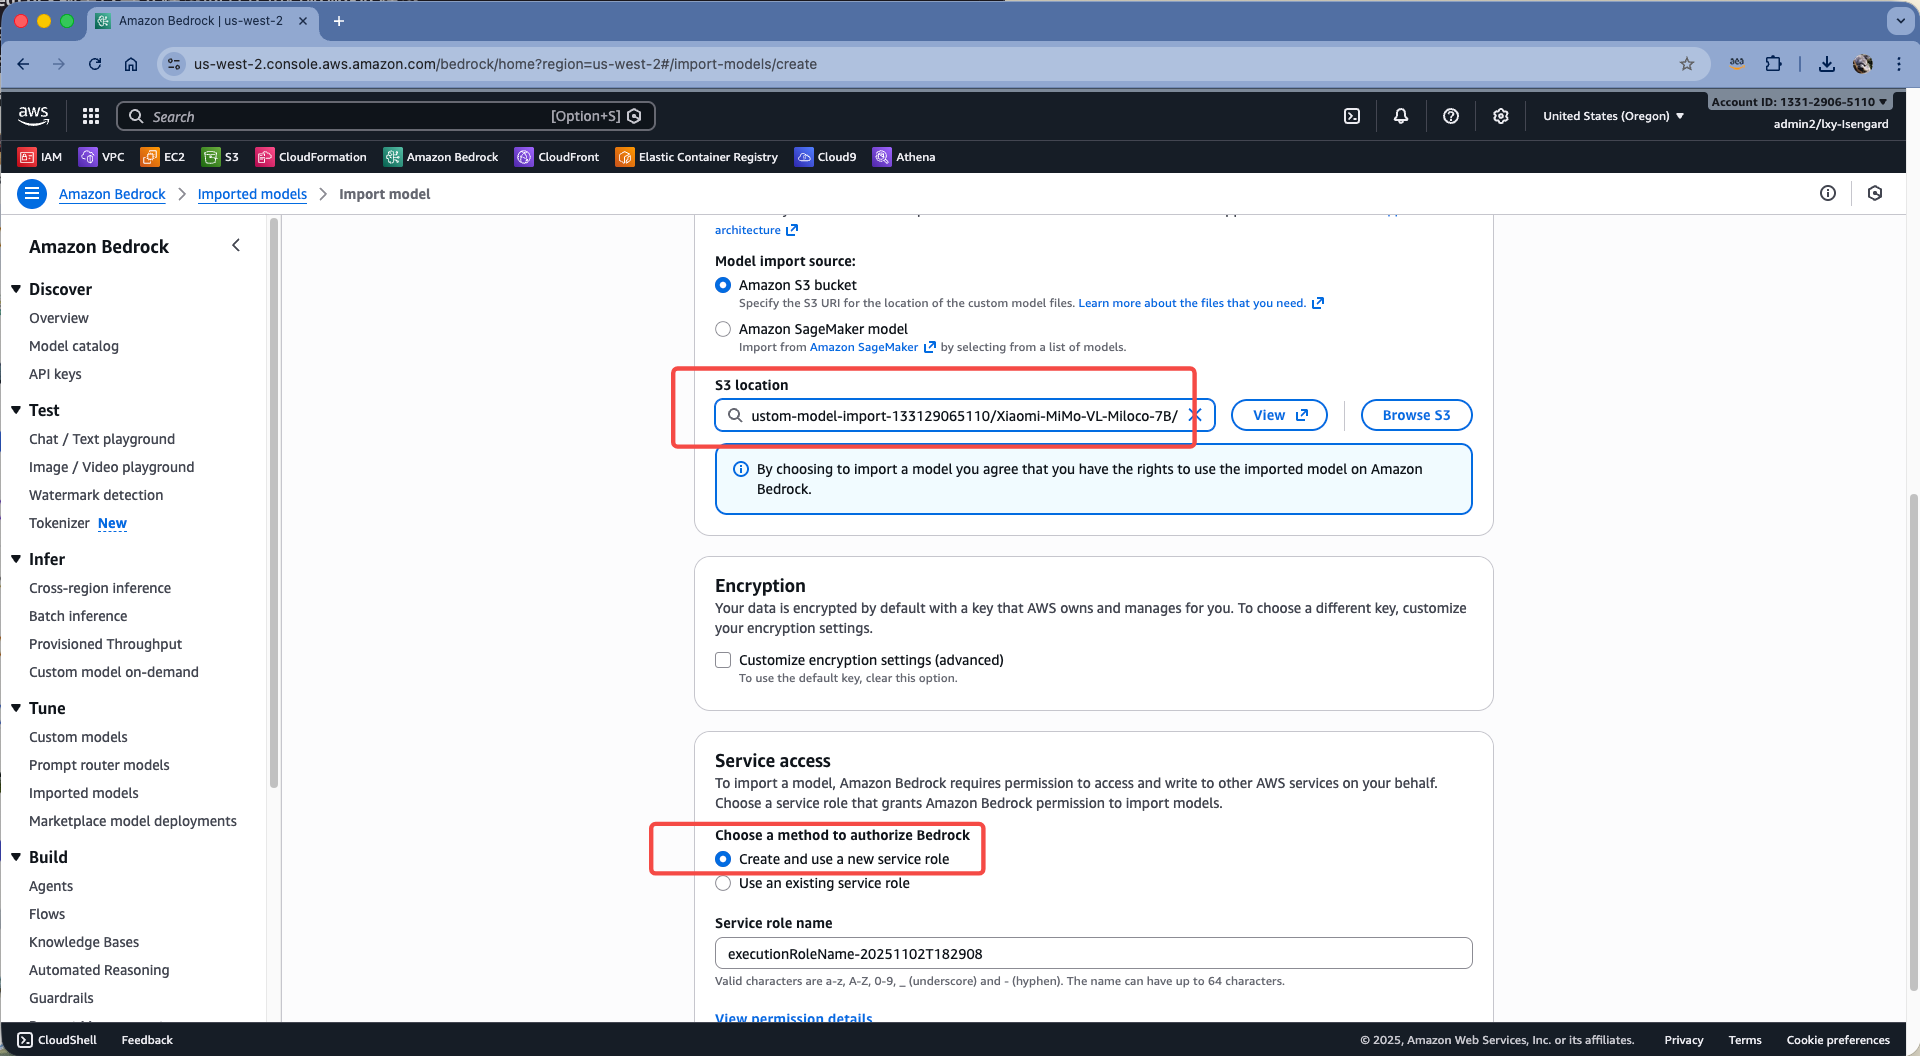
Task: Go to Model catalog in sidebar
Action: tap(74, 346)
